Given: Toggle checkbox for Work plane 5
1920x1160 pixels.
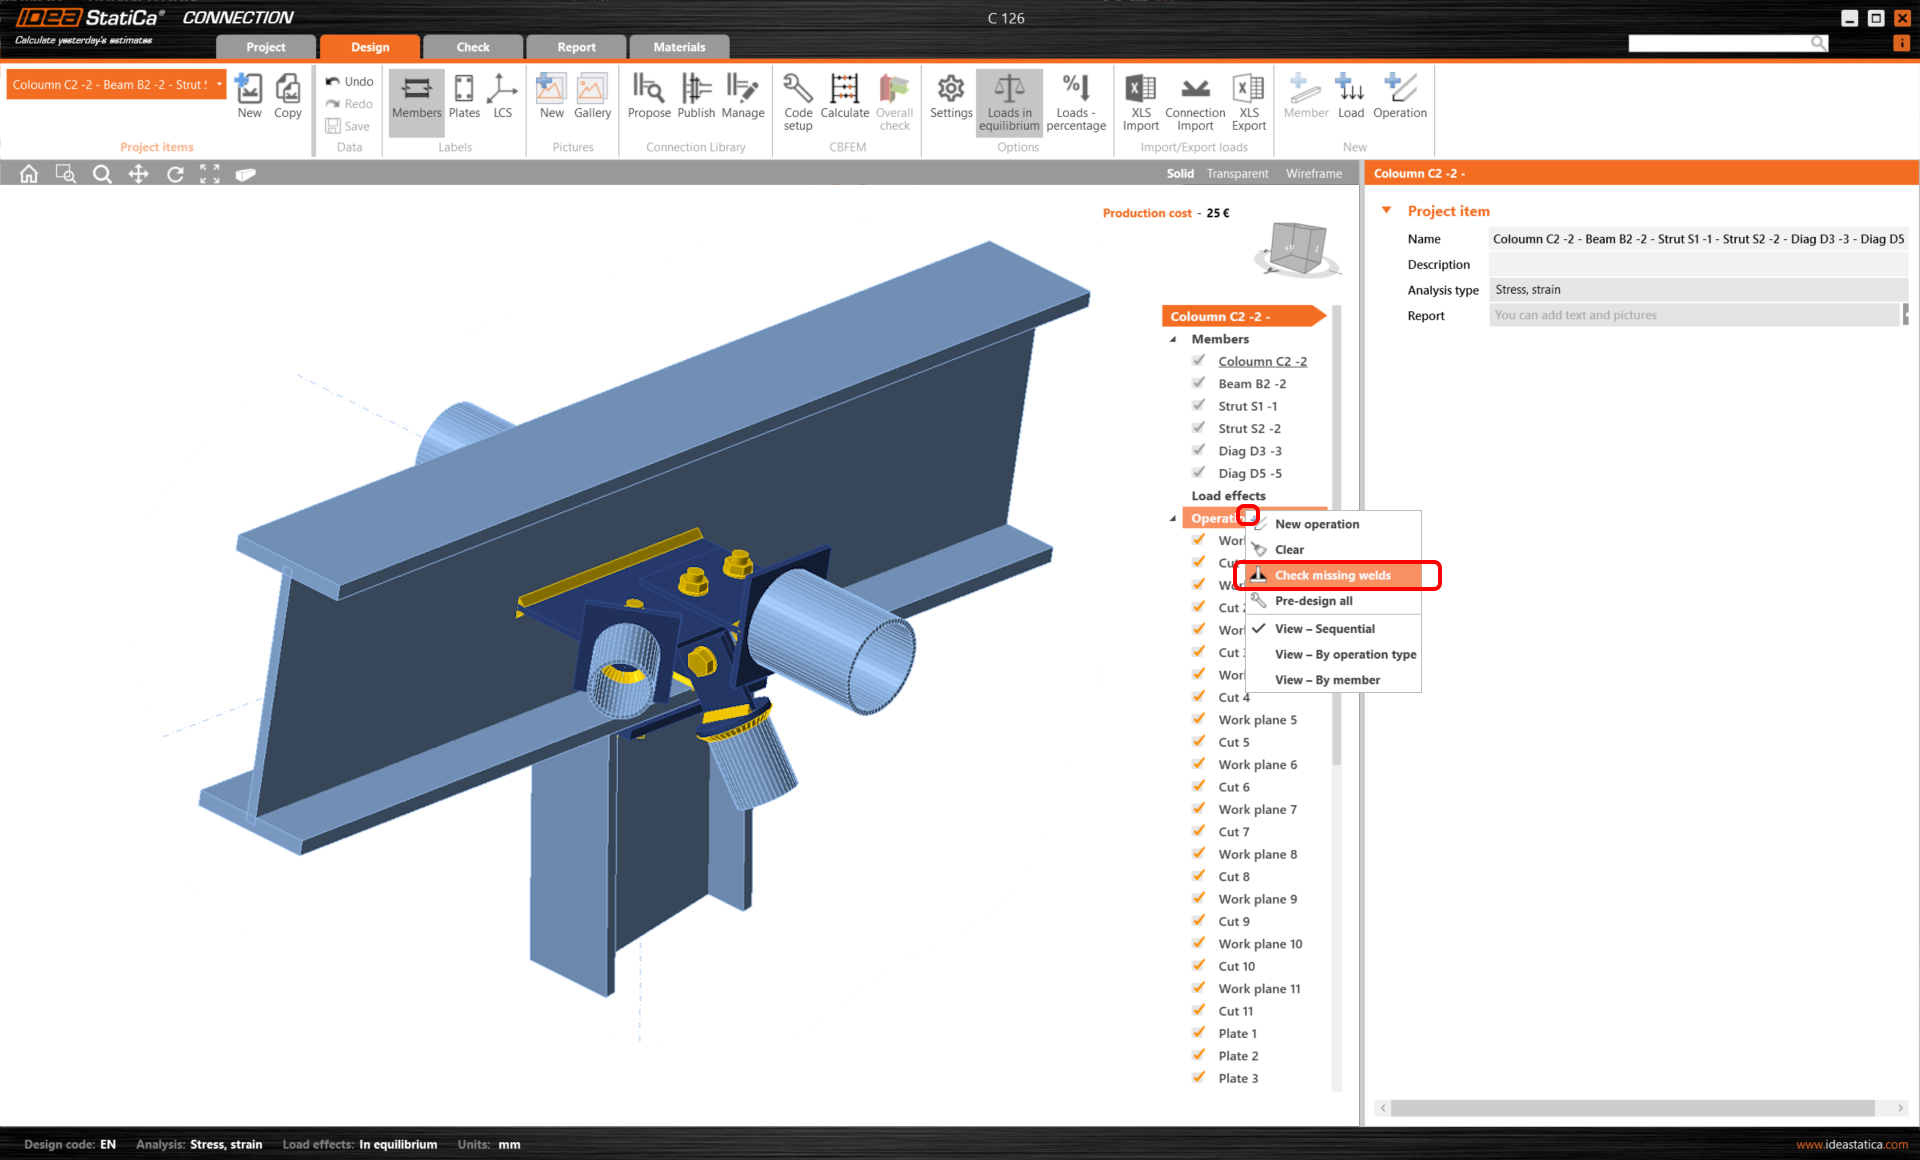Looking at the screenshot, I should (x=1198, y=719).
